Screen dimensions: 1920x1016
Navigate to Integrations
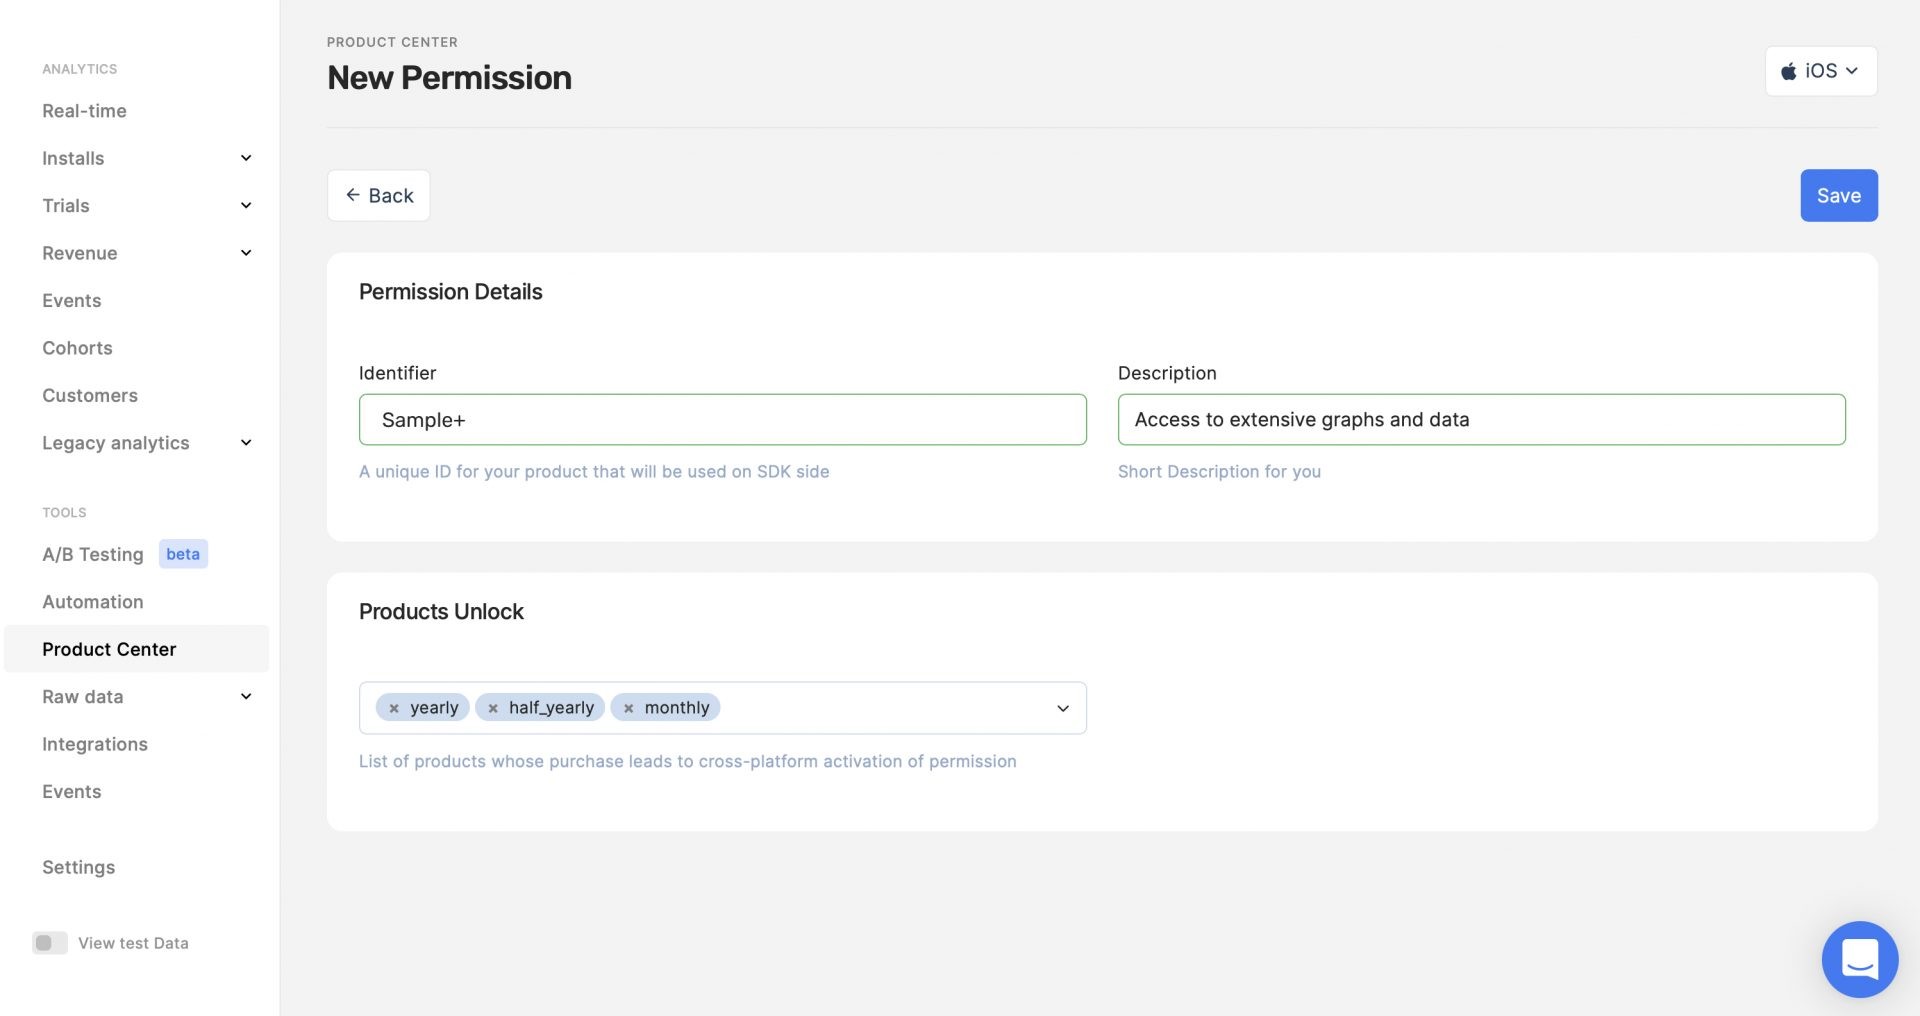(x=95, y=744)
